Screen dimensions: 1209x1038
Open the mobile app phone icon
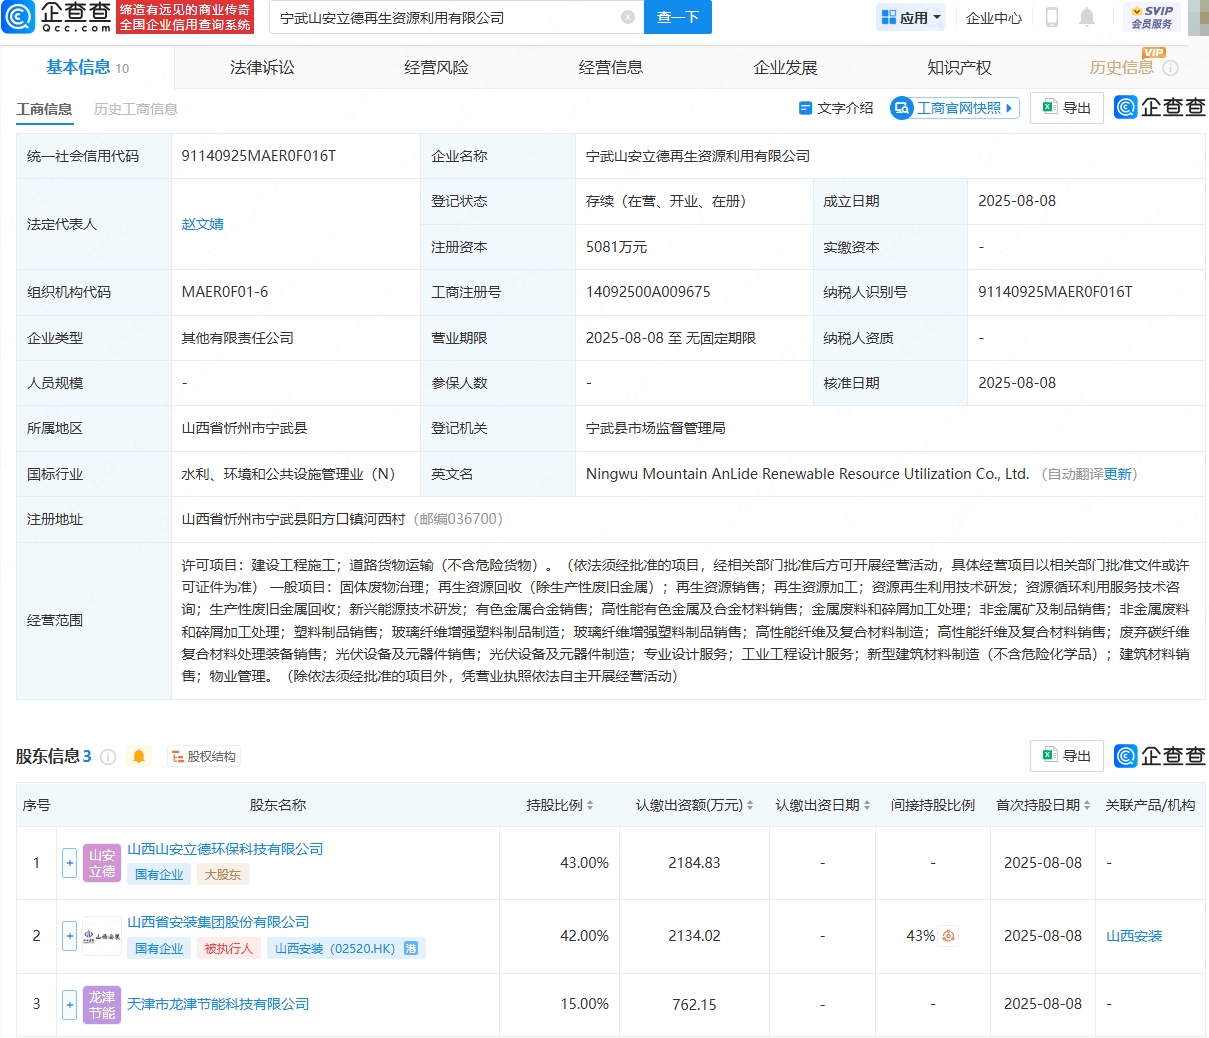1051,17
